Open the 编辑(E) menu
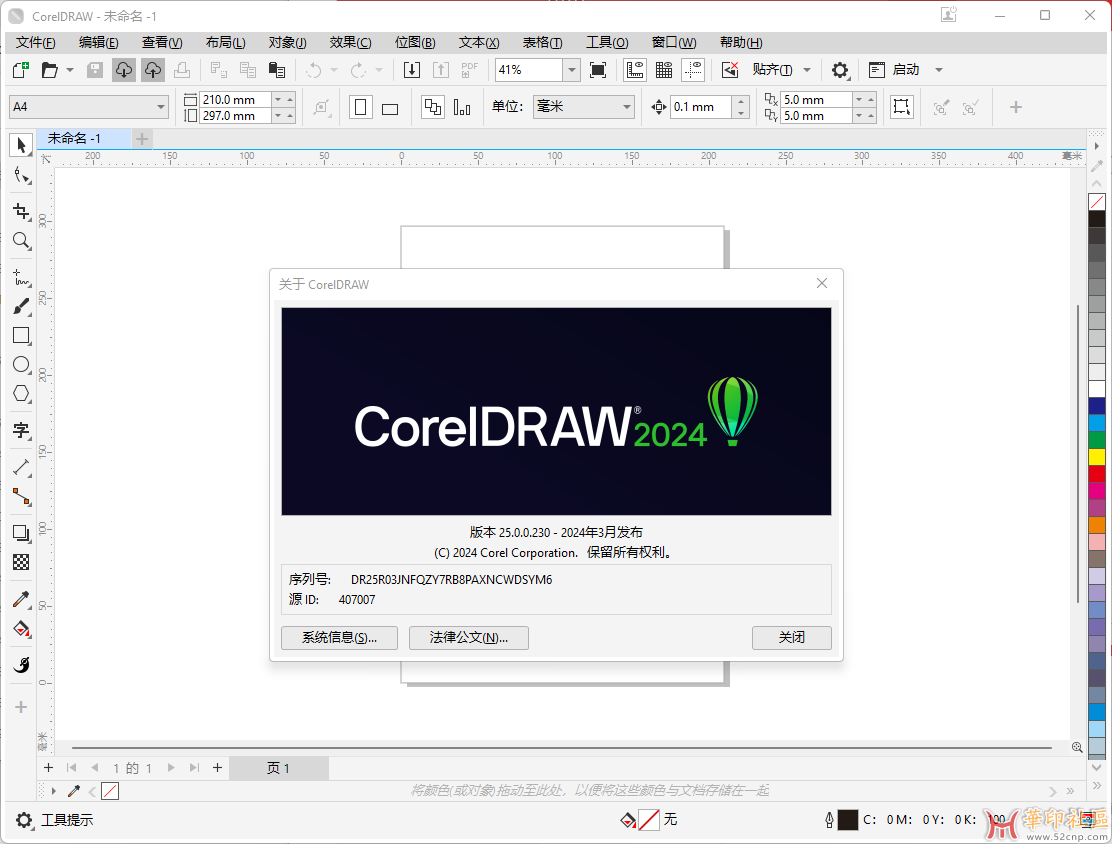The image size is (1112, 844). tap(99, 43)
